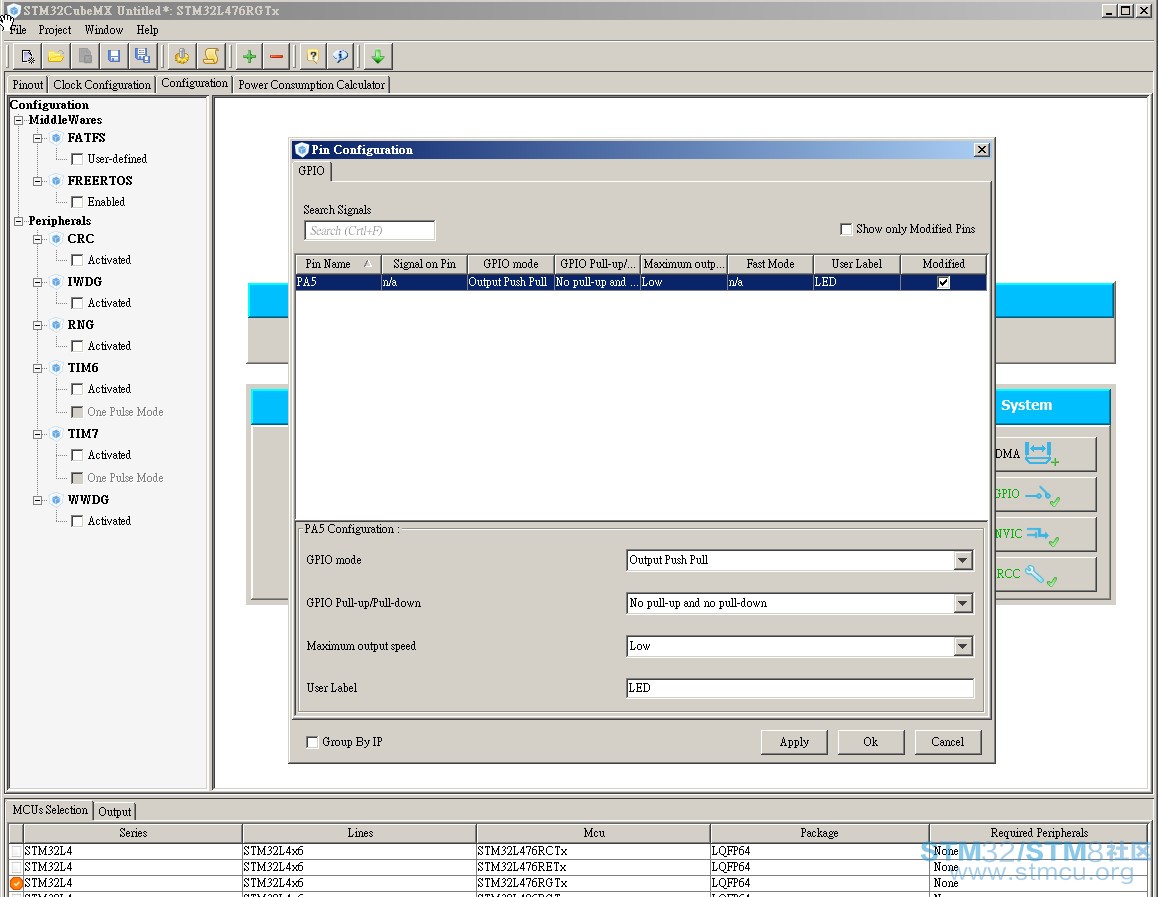This screenshot has height=897, width=1158.
Task: Enable FREERTOS checkbox
Action: click(77, 202)
